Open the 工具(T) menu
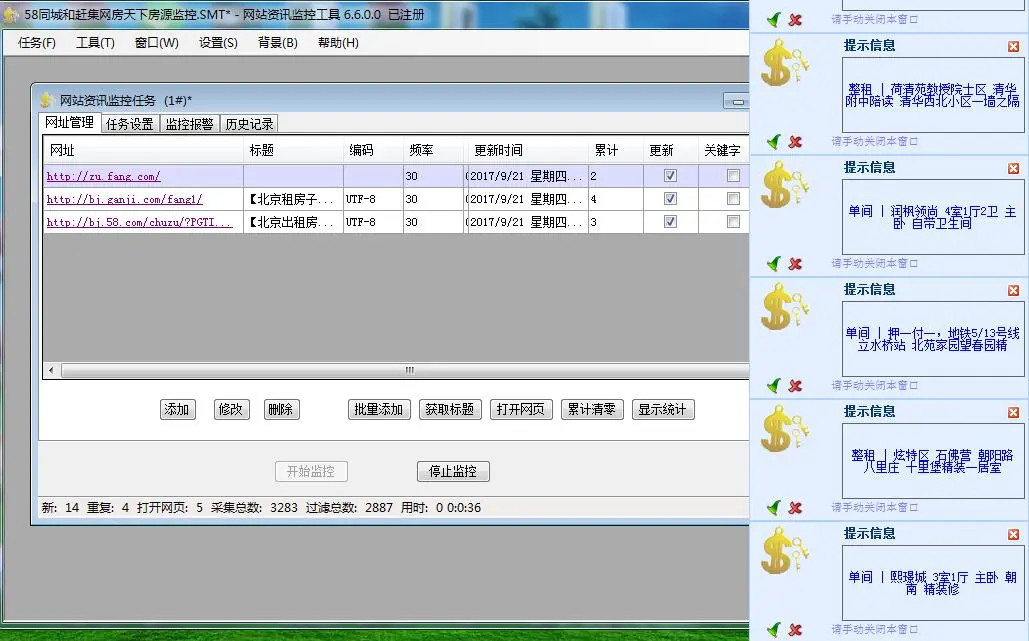 95,43
